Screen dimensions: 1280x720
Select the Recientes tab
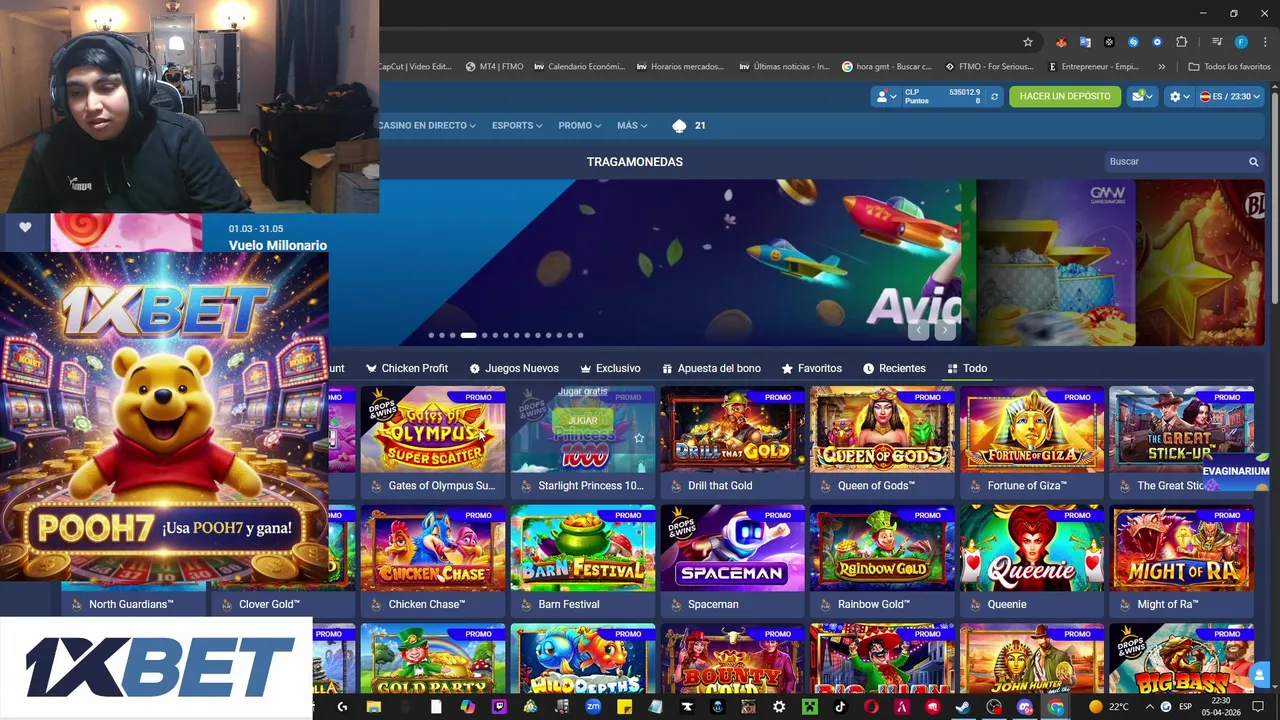894,368
